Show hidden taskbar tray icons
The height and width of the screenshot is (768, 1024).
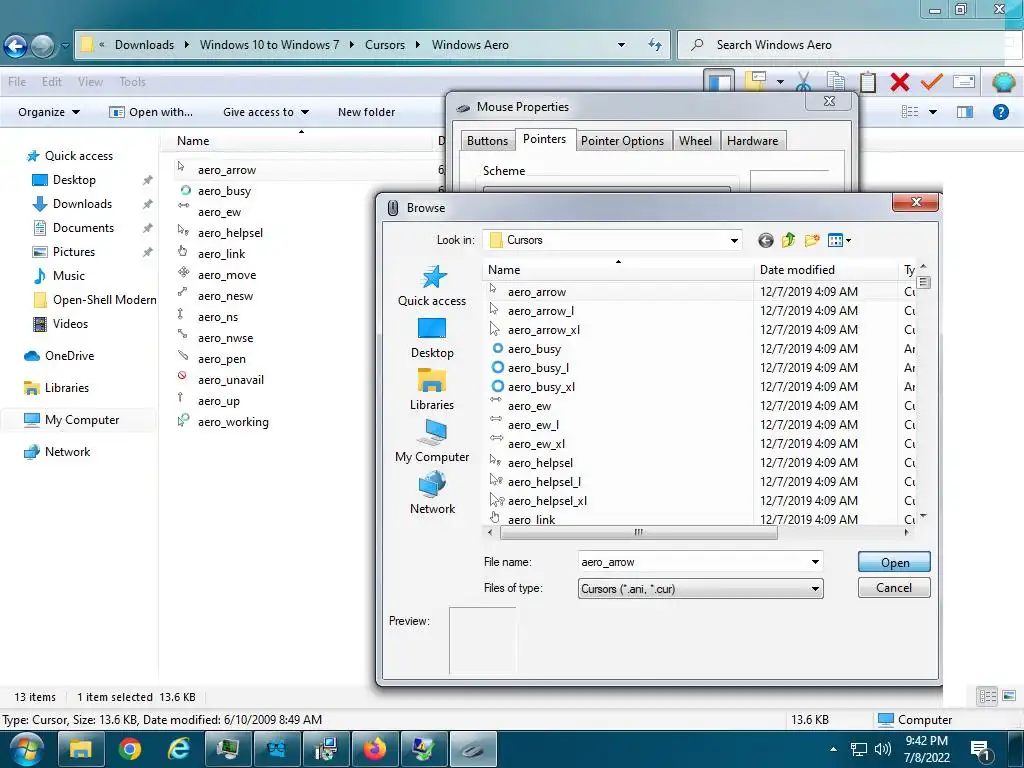tap(833, 749)
